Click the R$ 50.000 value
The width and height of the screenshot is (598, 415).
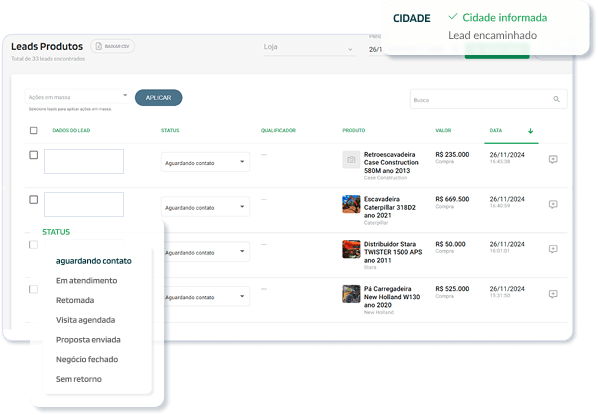pos(450,244)
